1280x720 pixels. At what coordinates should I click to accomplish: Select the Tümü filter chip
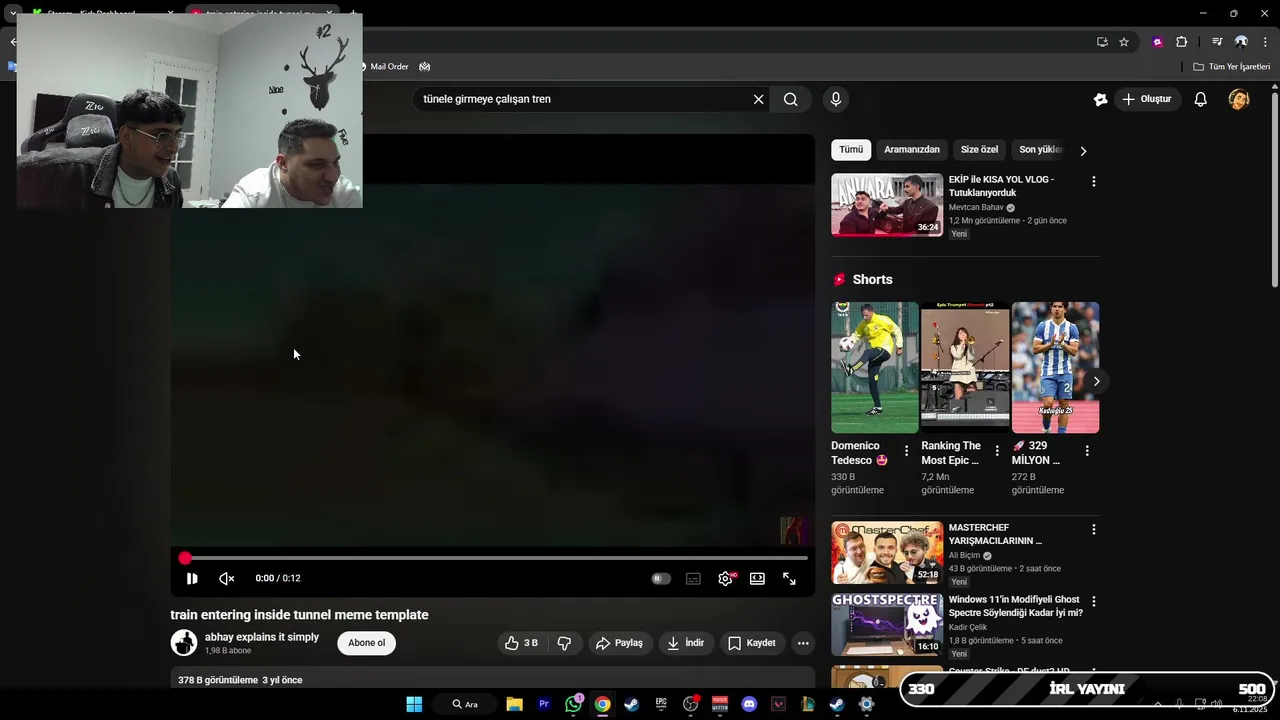point(851,150)
